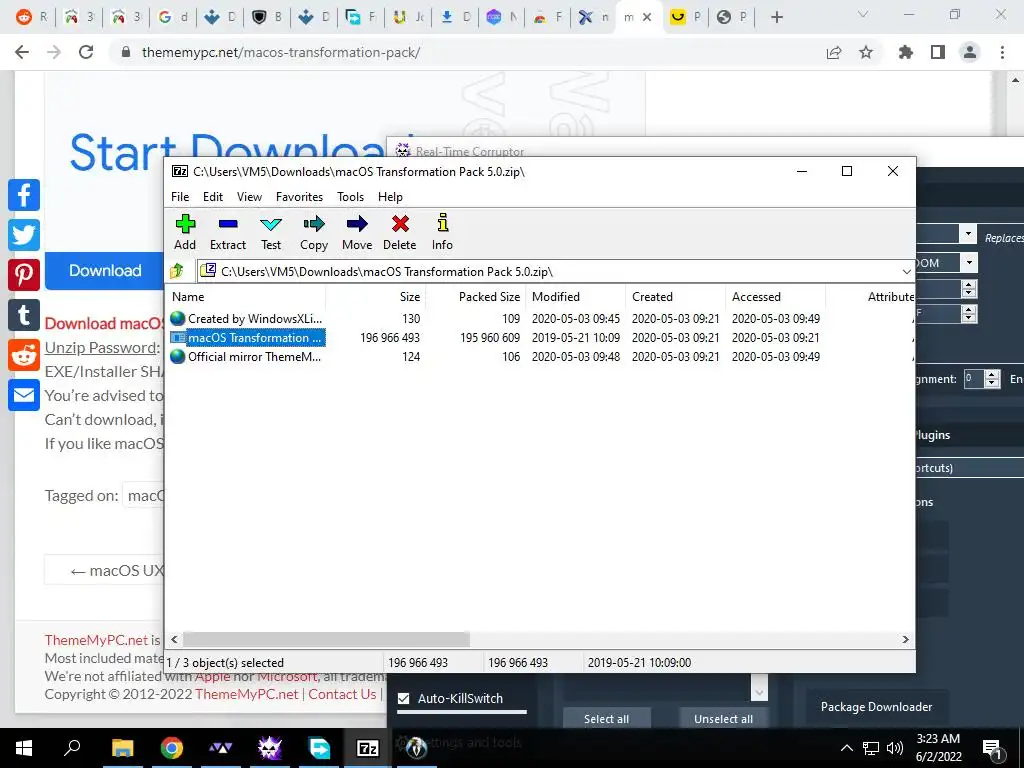Click Chrome share page icon
Screen dimensions: 1024x768
click(834, 52)
